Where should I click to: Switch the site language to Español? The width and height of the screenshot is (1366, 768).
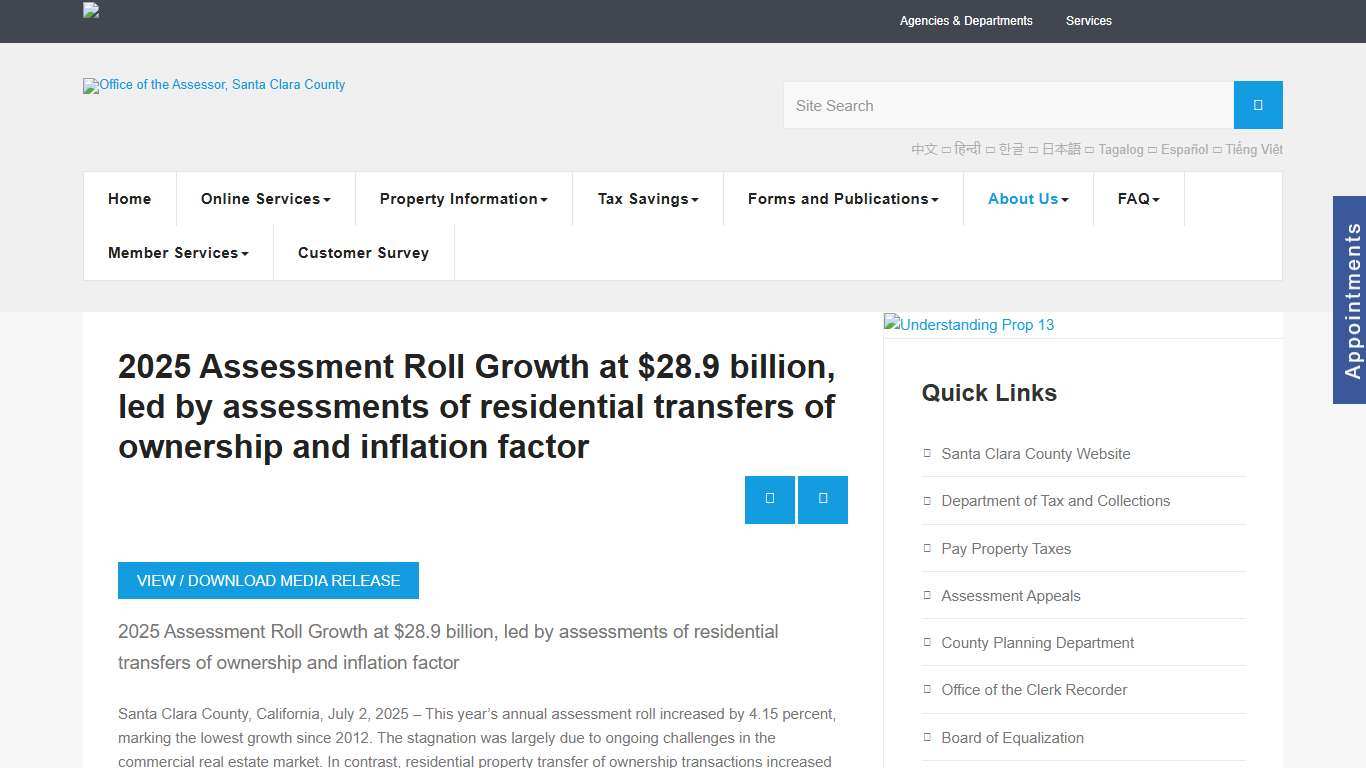pos(1184,149)
